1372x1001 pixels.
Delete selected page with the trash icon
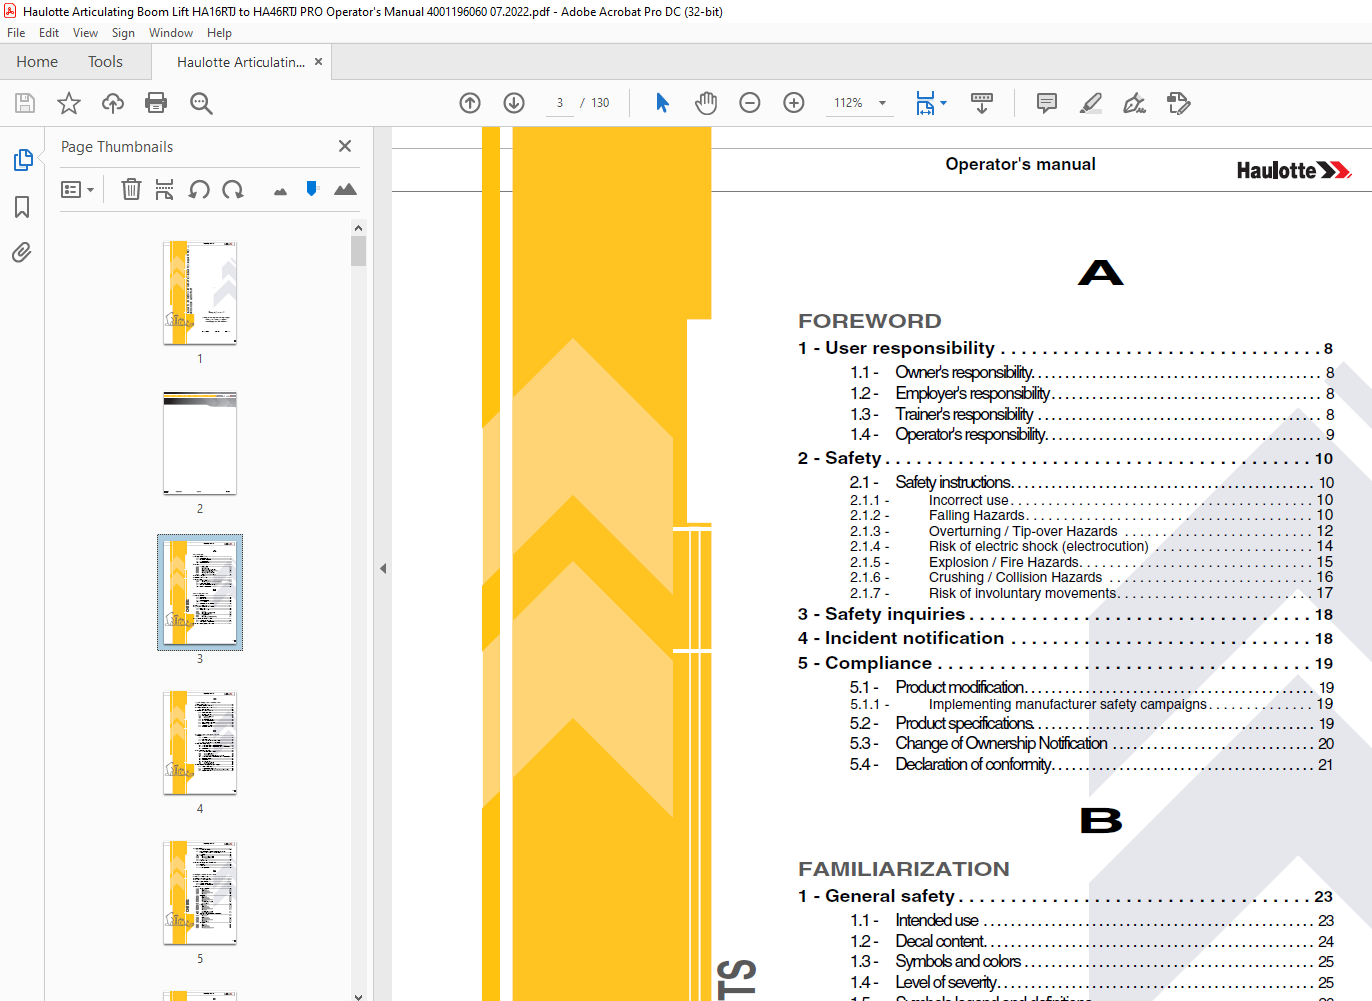coord(131,189)
